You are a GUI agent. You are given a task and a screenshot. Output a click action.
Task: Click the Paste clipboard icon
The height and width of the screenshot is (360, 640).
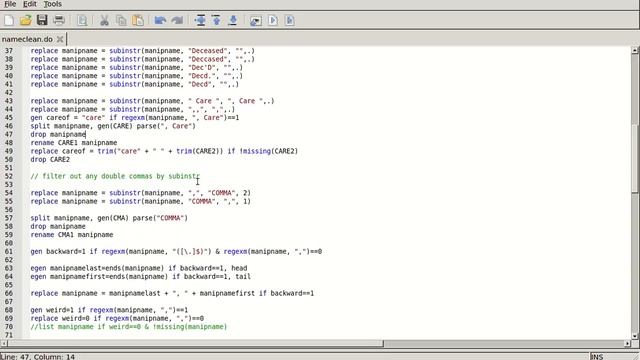(x=138, y=20)
